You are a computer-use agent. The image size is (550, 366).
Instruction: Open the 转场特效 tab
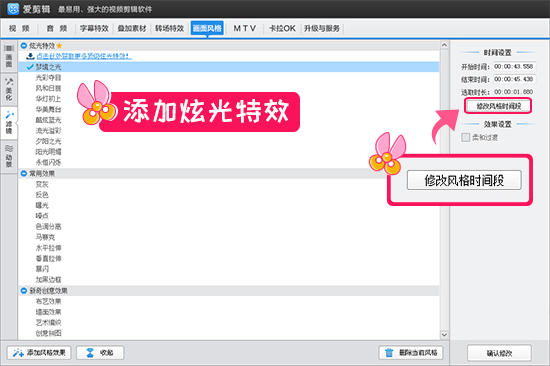tap(170, 28)
